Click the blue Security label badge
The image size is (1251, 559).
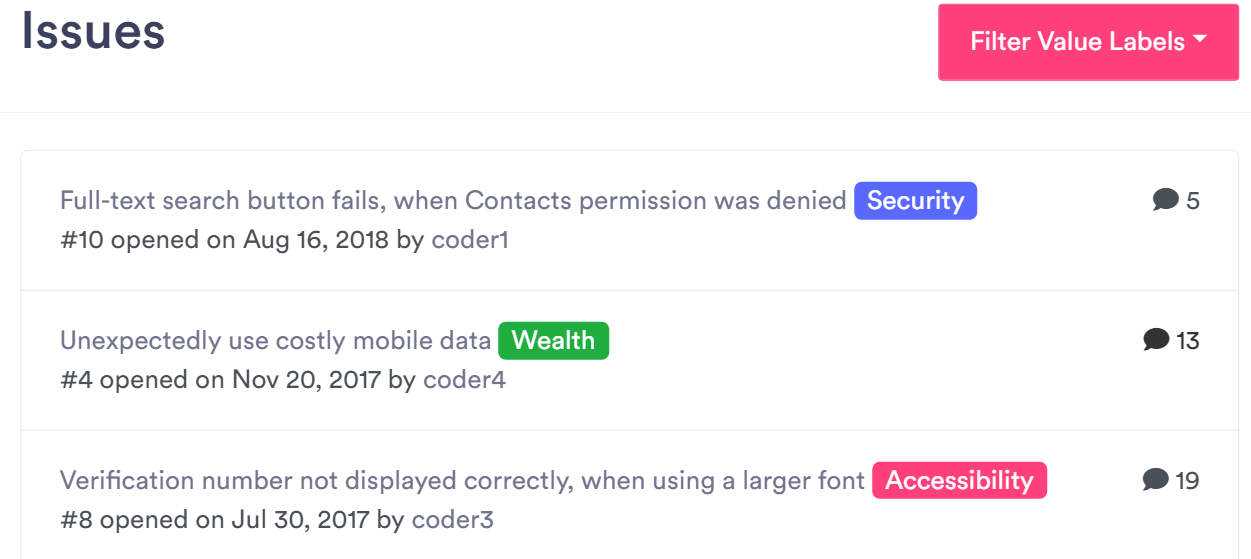[x=915, y=201]
